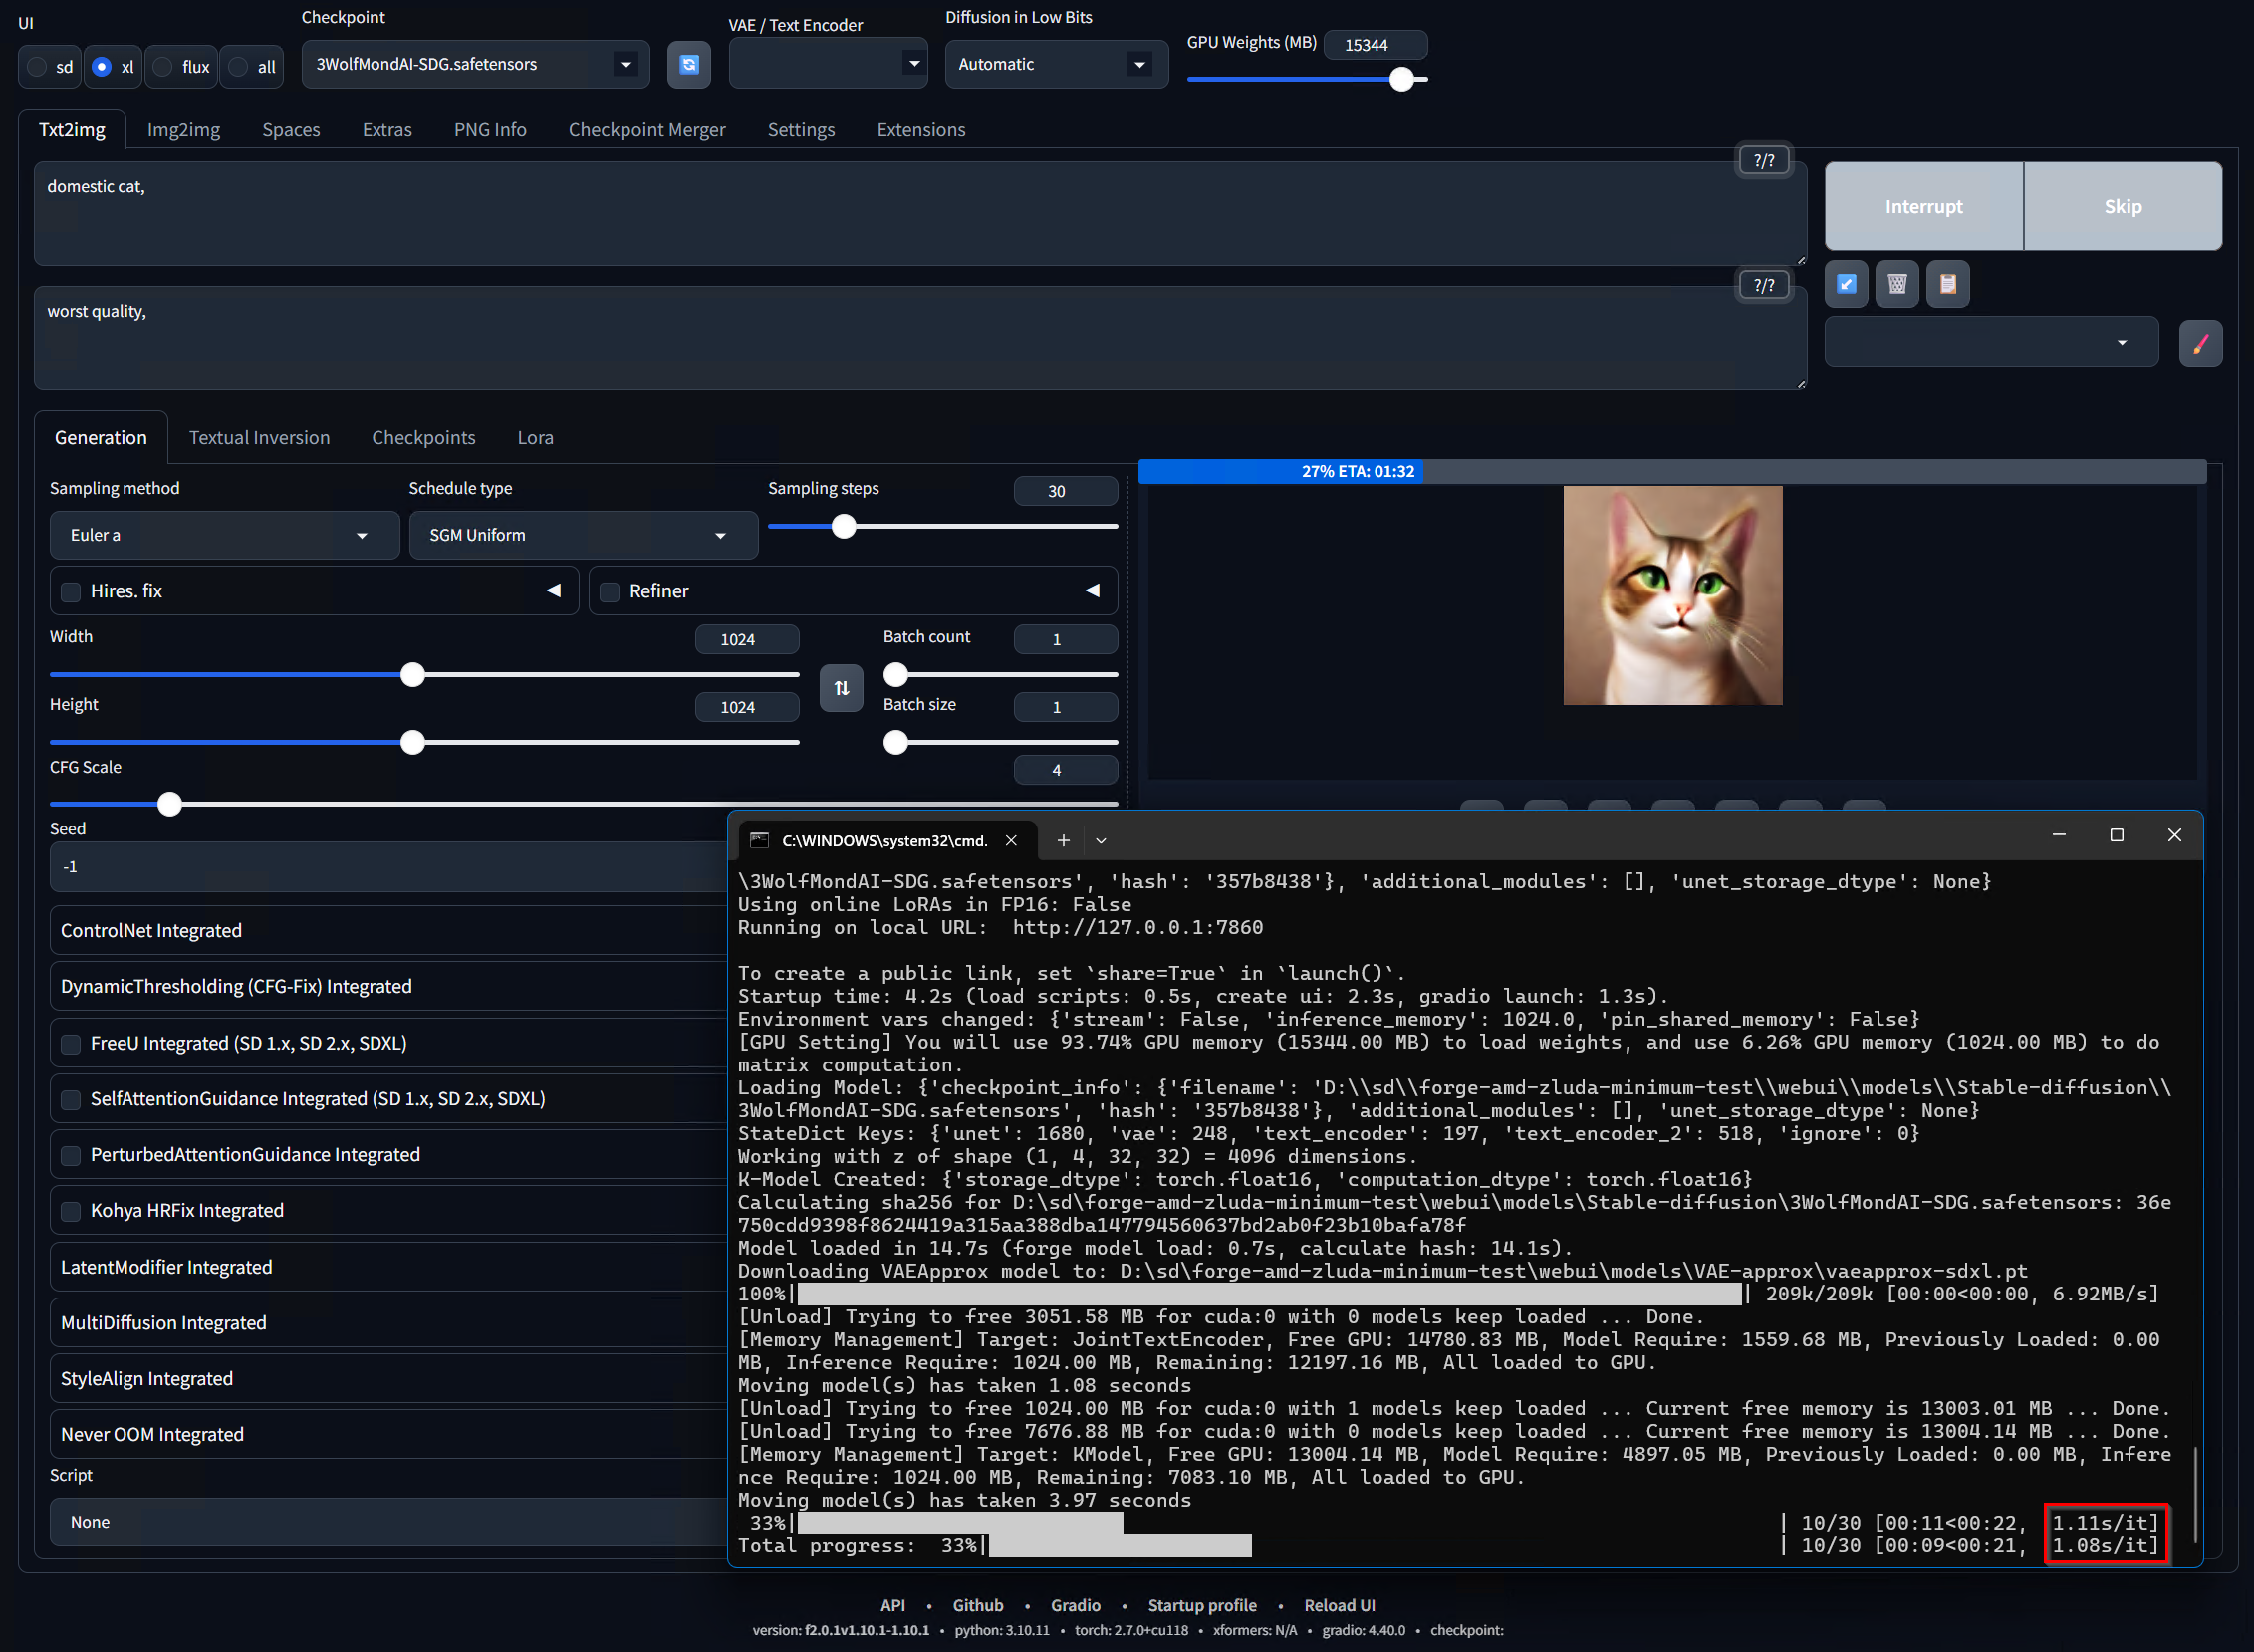
Task: Click the Sampling steps slider handle
Action: click(843, 526)
